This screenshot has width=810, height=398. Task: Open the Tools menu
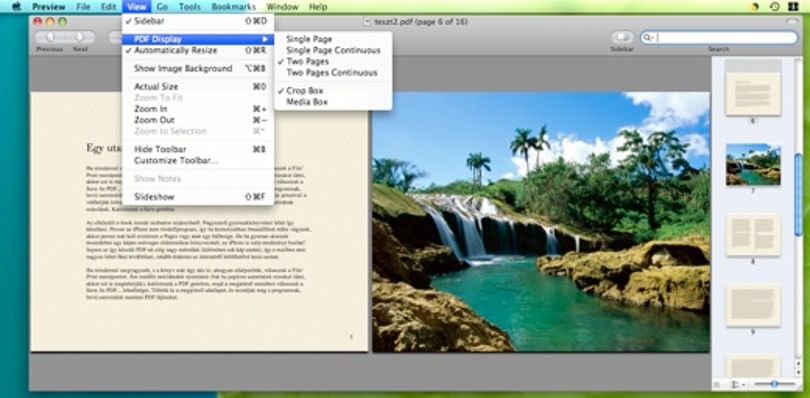click(190, 7)
